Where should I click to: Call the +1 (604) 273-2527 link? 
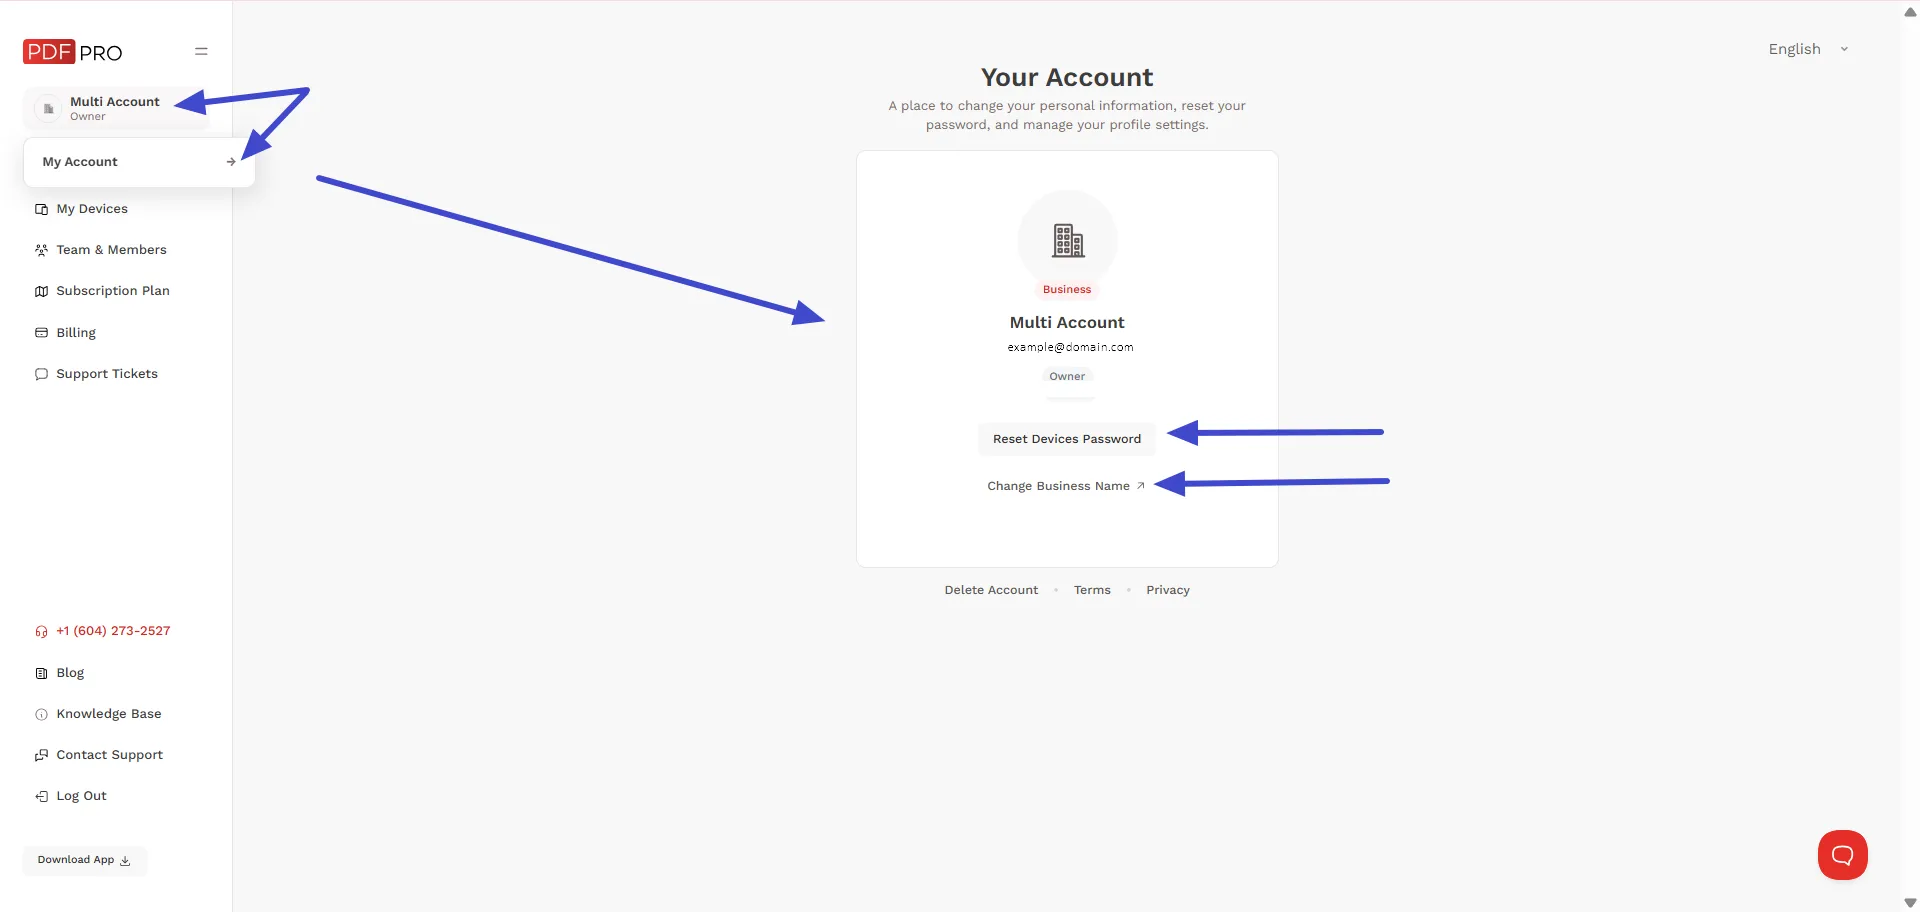coord(113,631)
